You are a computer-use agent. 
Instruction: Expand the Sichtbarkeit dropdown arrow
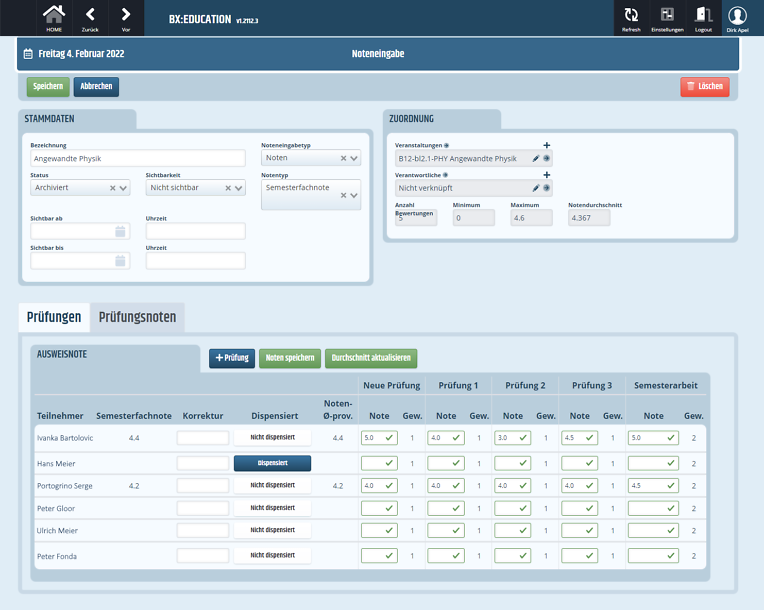point(239,188)
